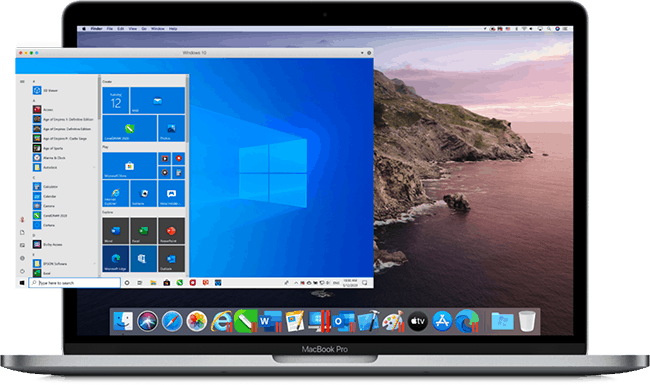Open Photos app in the dock
650x385 pixels.
pyautogui.click(x=196, y=321)
